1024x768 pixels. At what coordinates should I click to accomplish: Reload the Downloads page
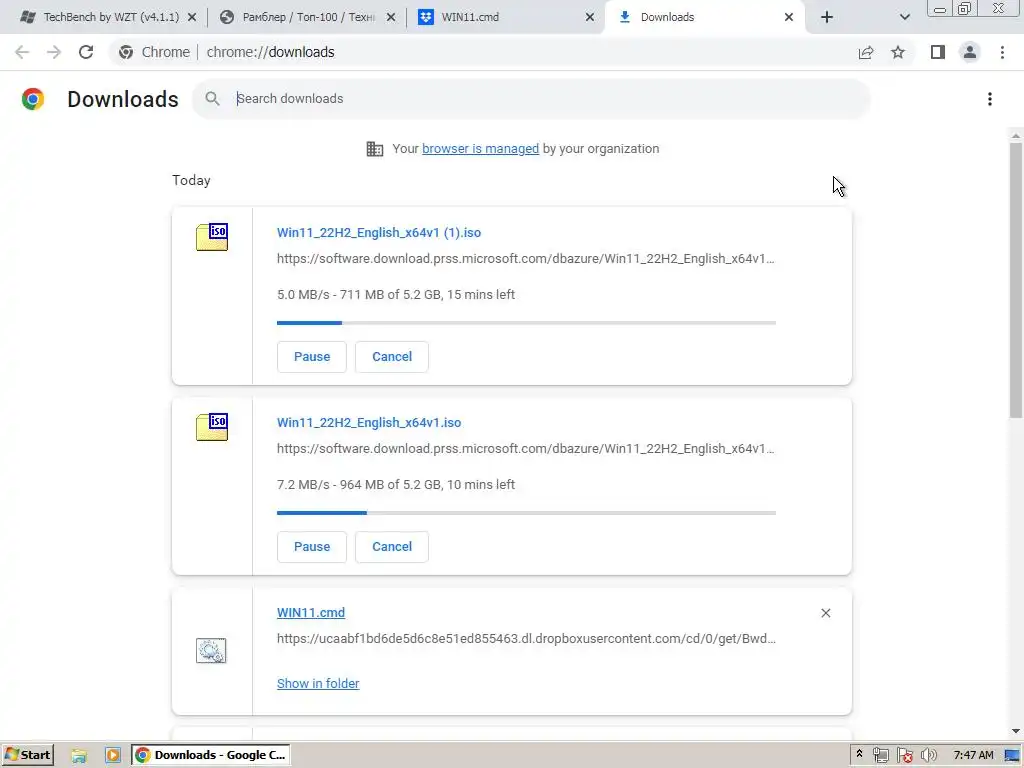[x=86, y=52]
